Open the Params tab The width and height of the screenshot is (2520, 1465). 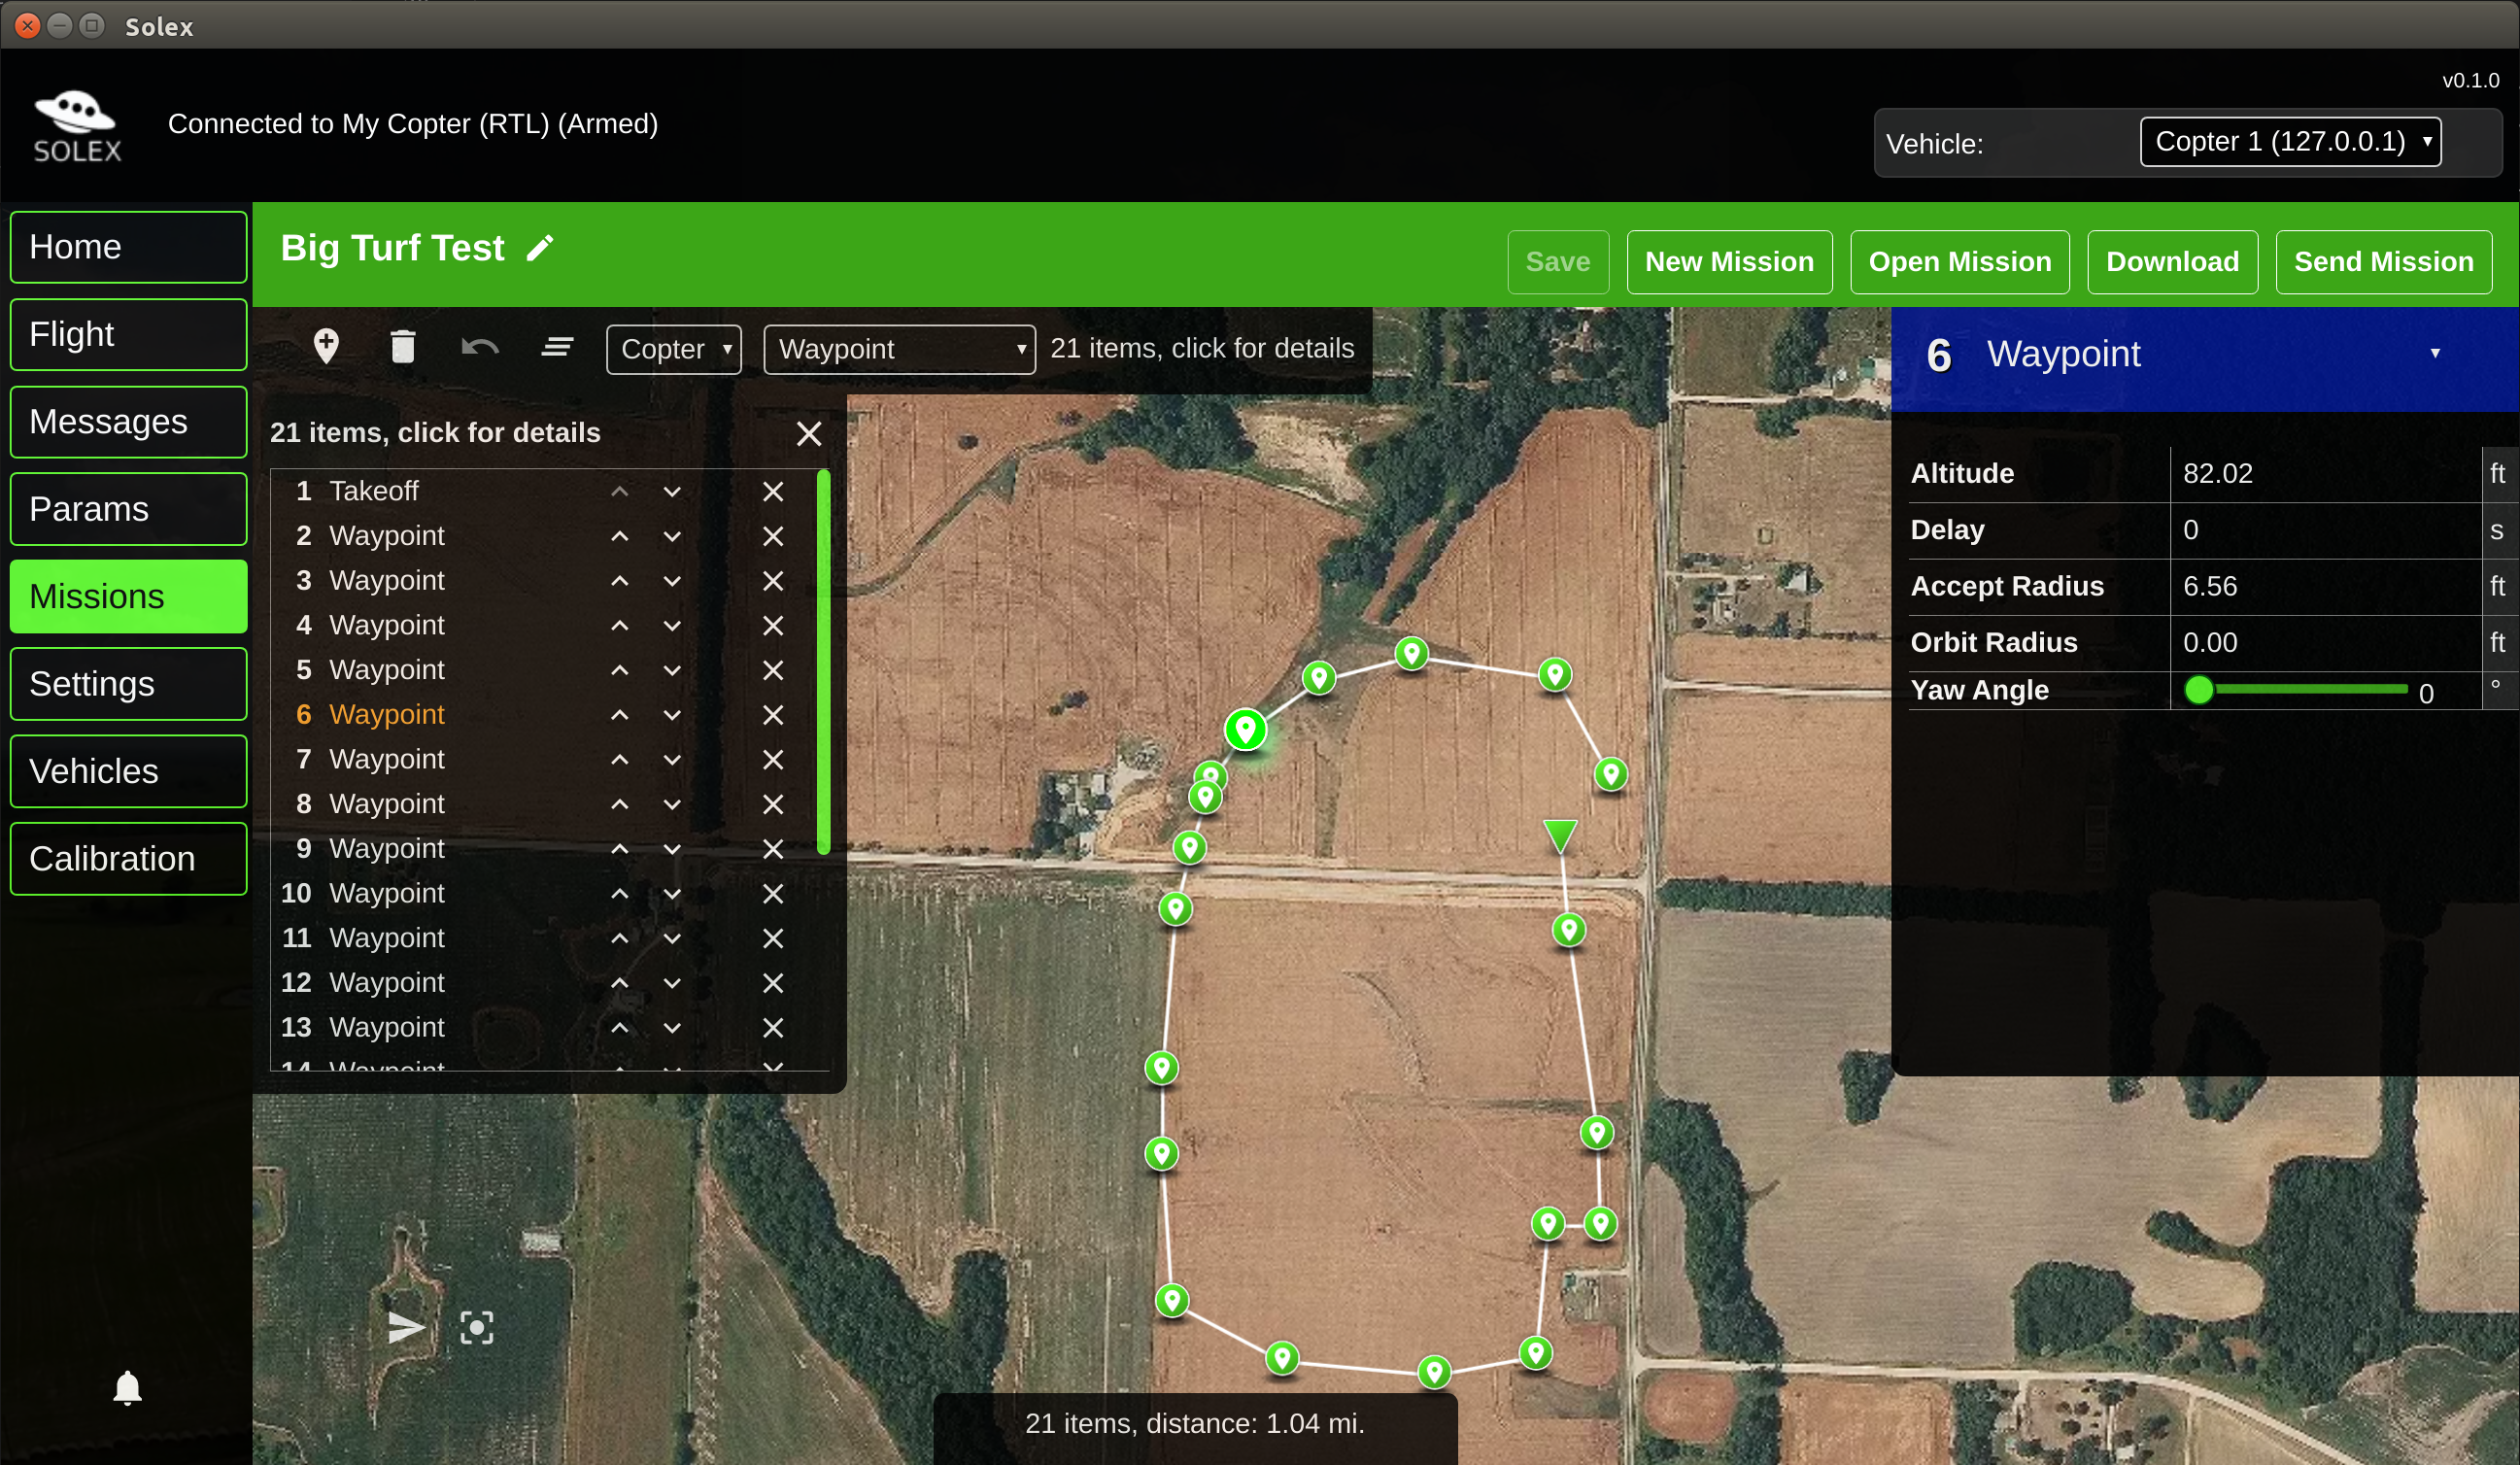tap(128, 509)
